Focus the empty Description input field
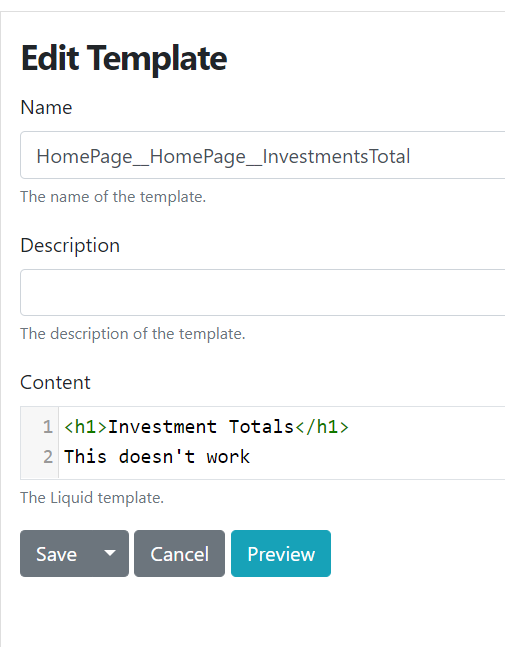Image resolution: width=505 pixels, height=647 pixels. click(263, 293)
